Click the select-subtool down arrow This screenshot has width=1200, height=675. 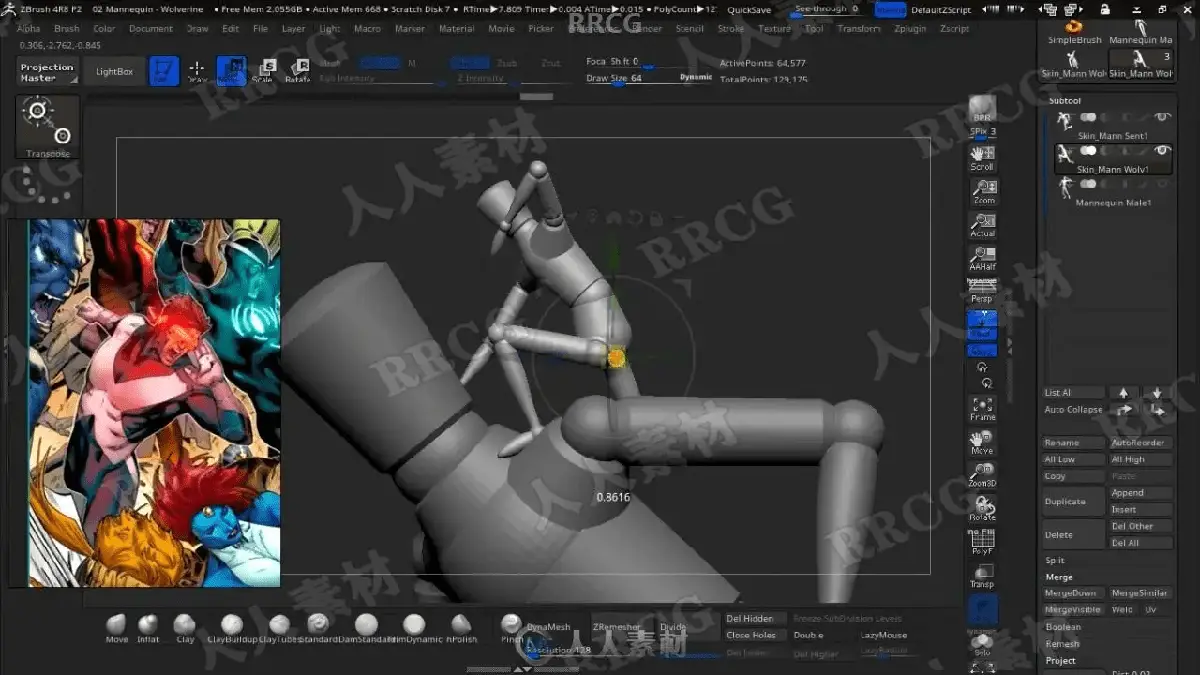[x=1157, y=393]
